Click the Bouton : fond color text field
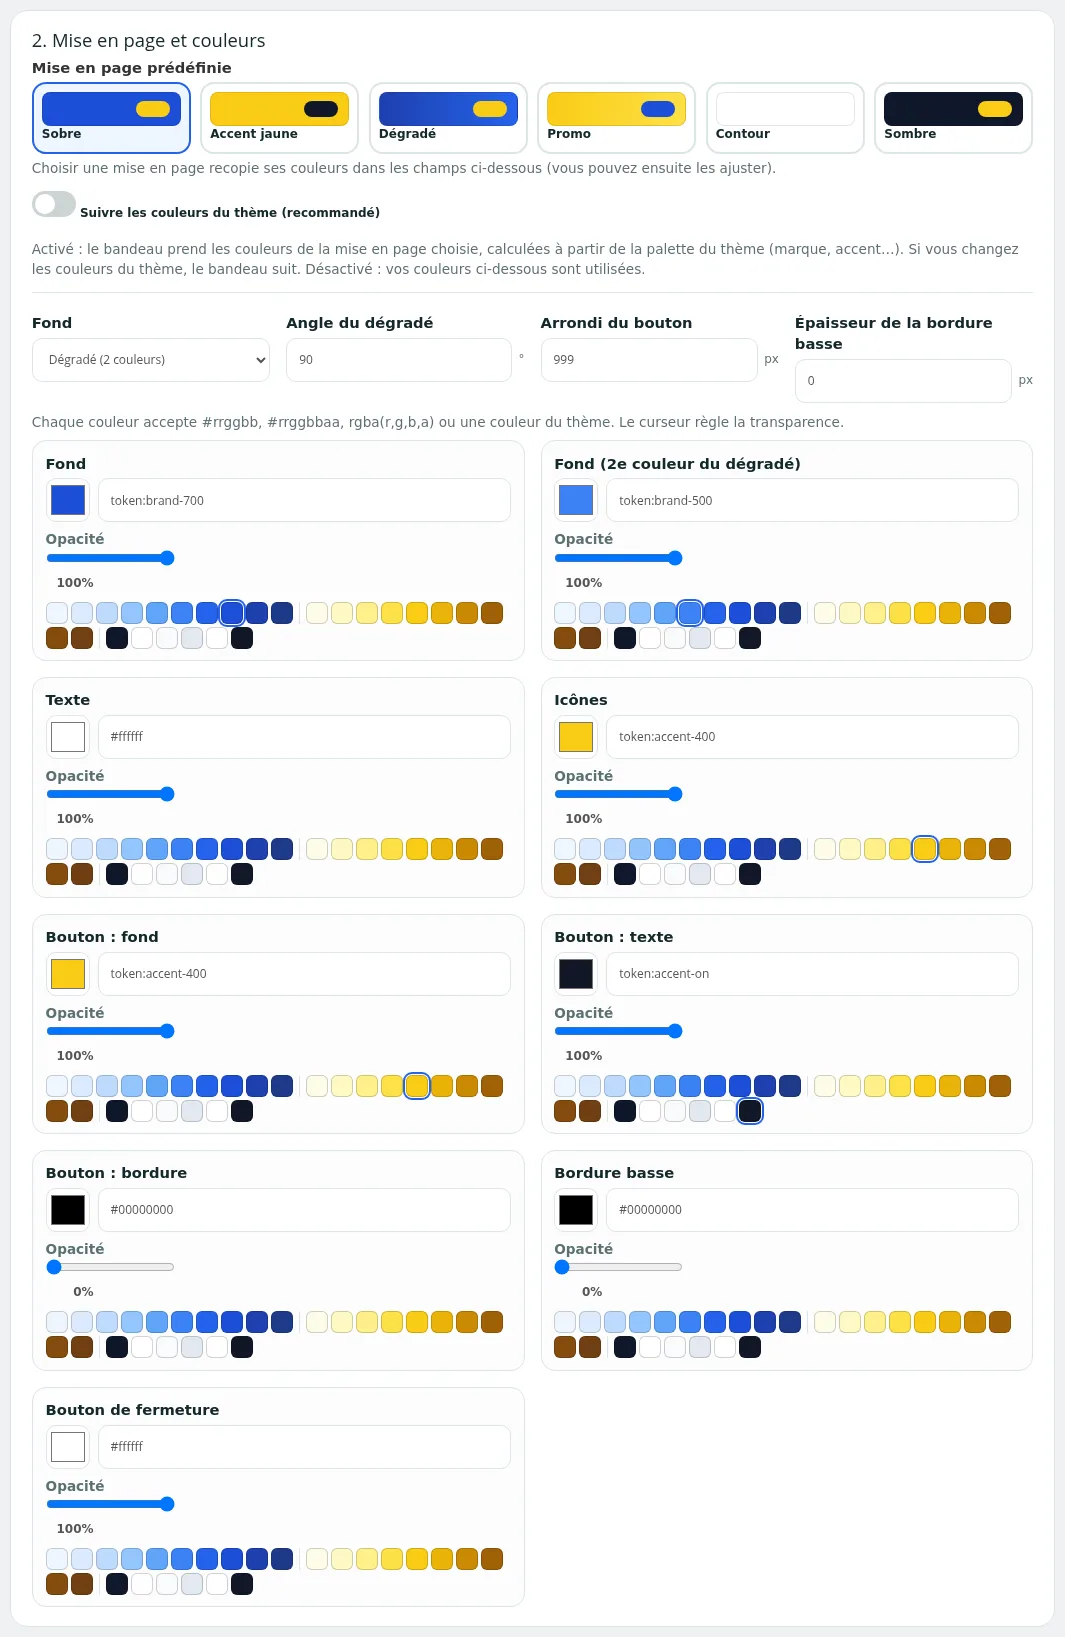 [304, 974]
